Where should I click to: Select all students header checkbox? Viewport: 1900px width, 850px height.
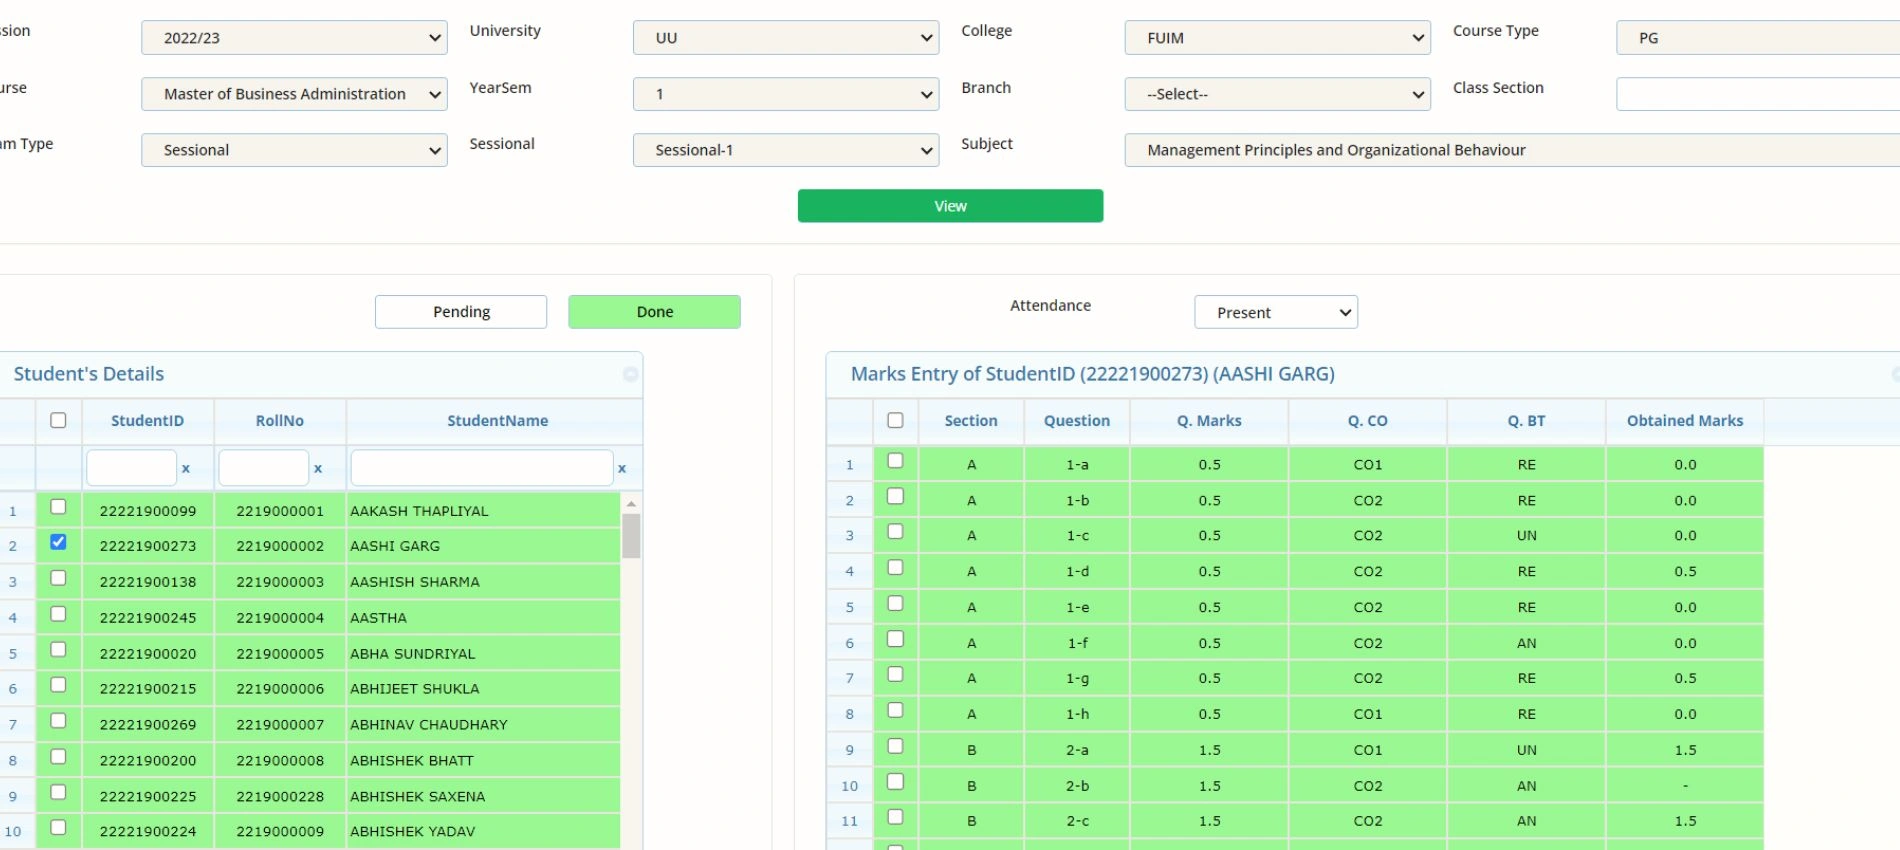point(58,420)
